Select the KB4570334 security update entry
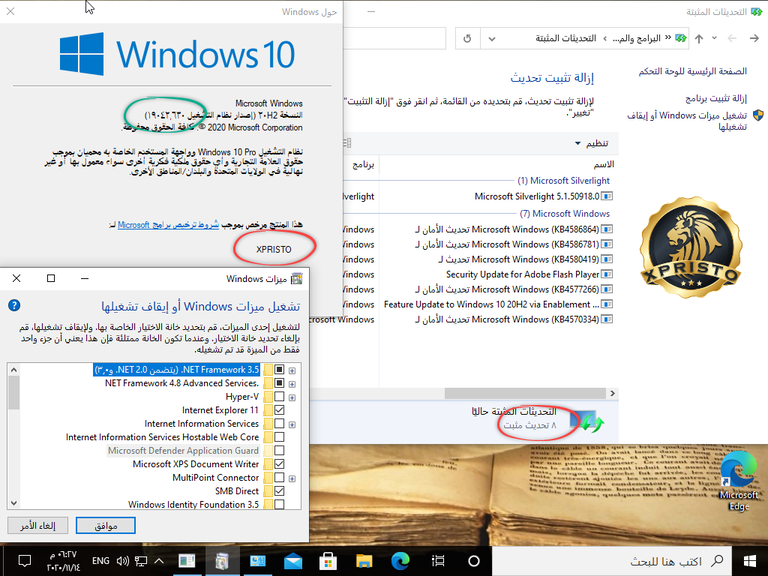 point(514,319)
